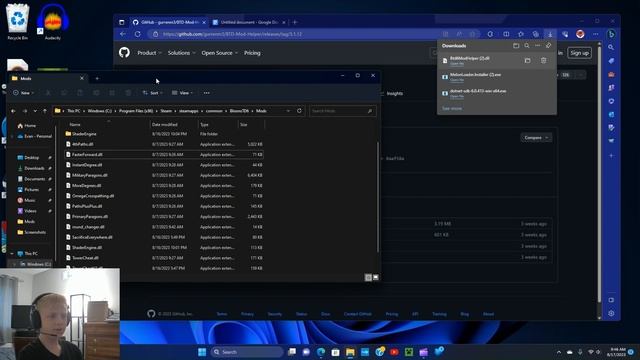Open the Compare dropdown on GitHub
Viewport: 640px width, 360px height.
(x=536, y=138)
